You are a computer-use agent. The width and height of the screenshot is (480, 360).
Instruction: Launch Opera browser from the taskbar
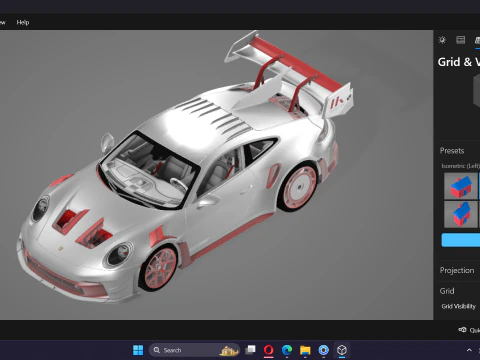(x=269, y=350)
